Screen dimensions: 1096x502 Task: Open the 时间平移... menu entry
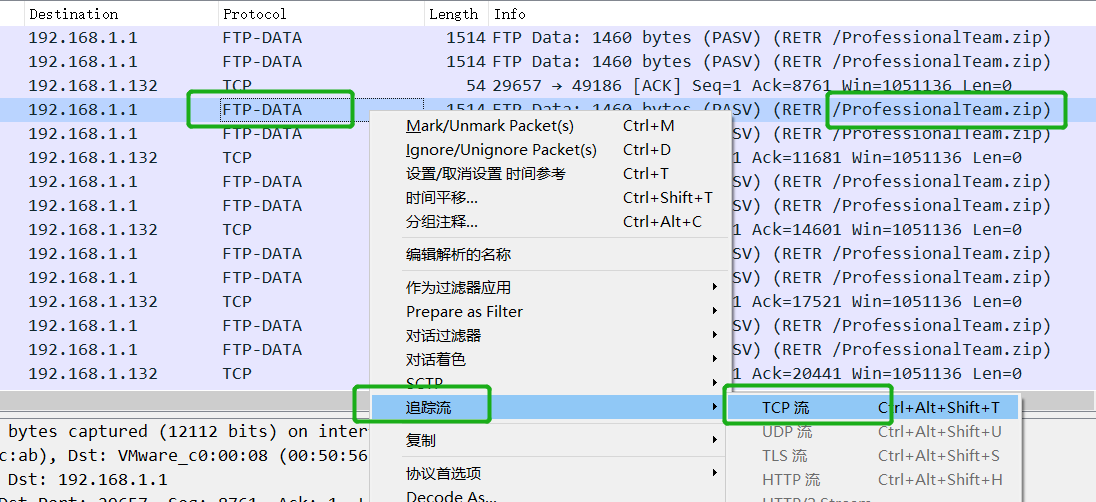(x=550, y=198)
